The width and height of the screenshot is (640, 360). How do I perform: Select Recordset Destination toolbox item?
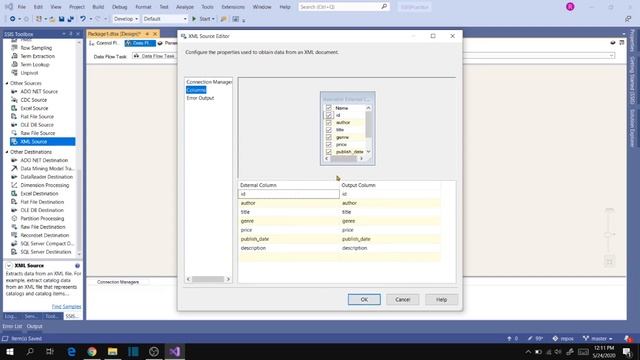coord(44,236)
